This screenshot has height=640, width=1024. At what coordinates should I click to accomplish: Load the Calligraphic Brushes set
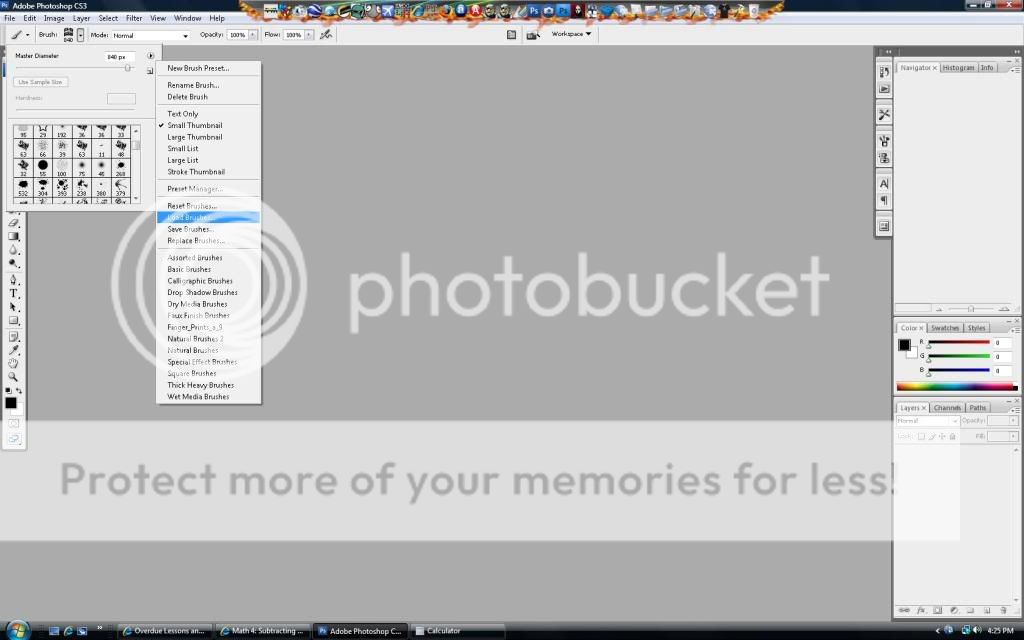coord(208,281)
